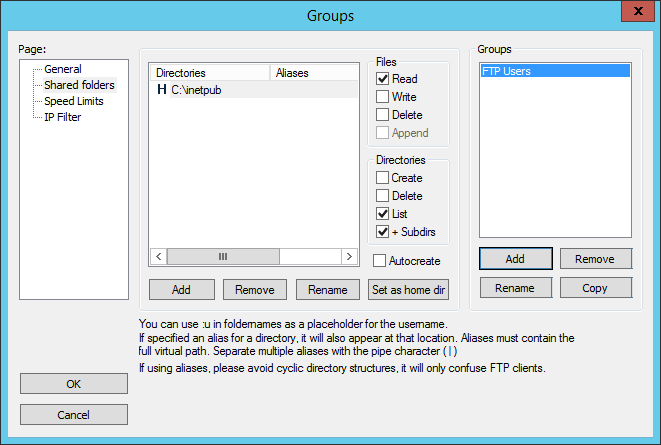Enable the Directories Delete permission
Screen dimensions: 661x445
pos(382,196)
